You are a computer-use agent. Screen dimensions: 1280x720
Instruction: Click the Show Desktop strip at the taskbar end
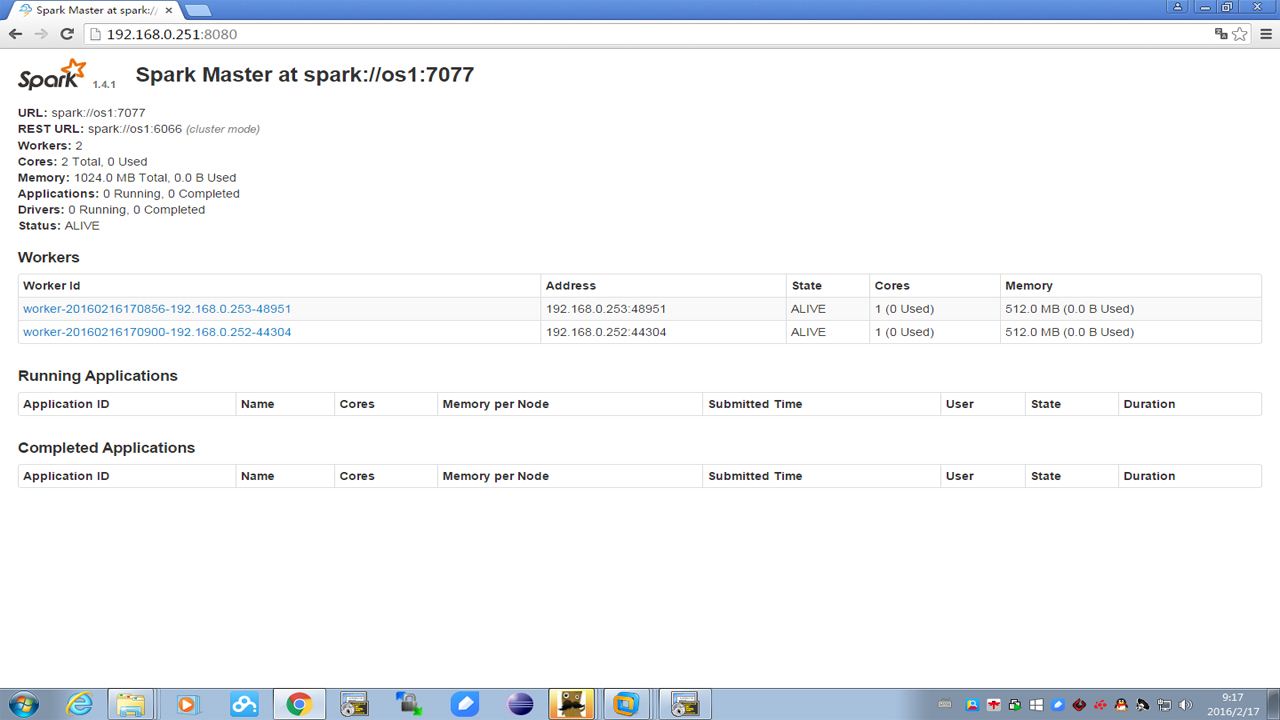(x=1273, y=704)
